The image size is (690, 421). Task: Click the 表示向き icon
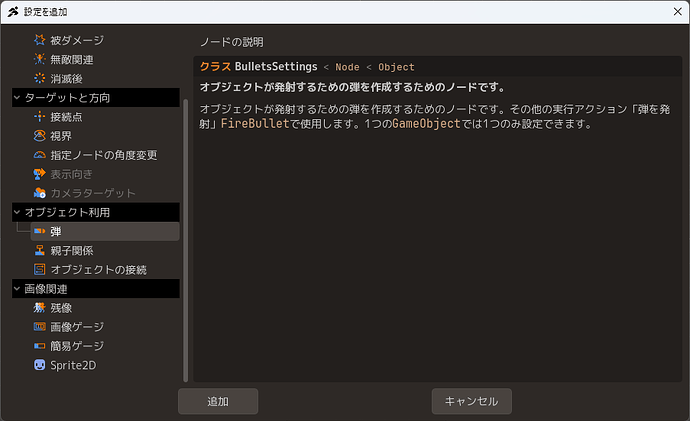click(40, 174)
